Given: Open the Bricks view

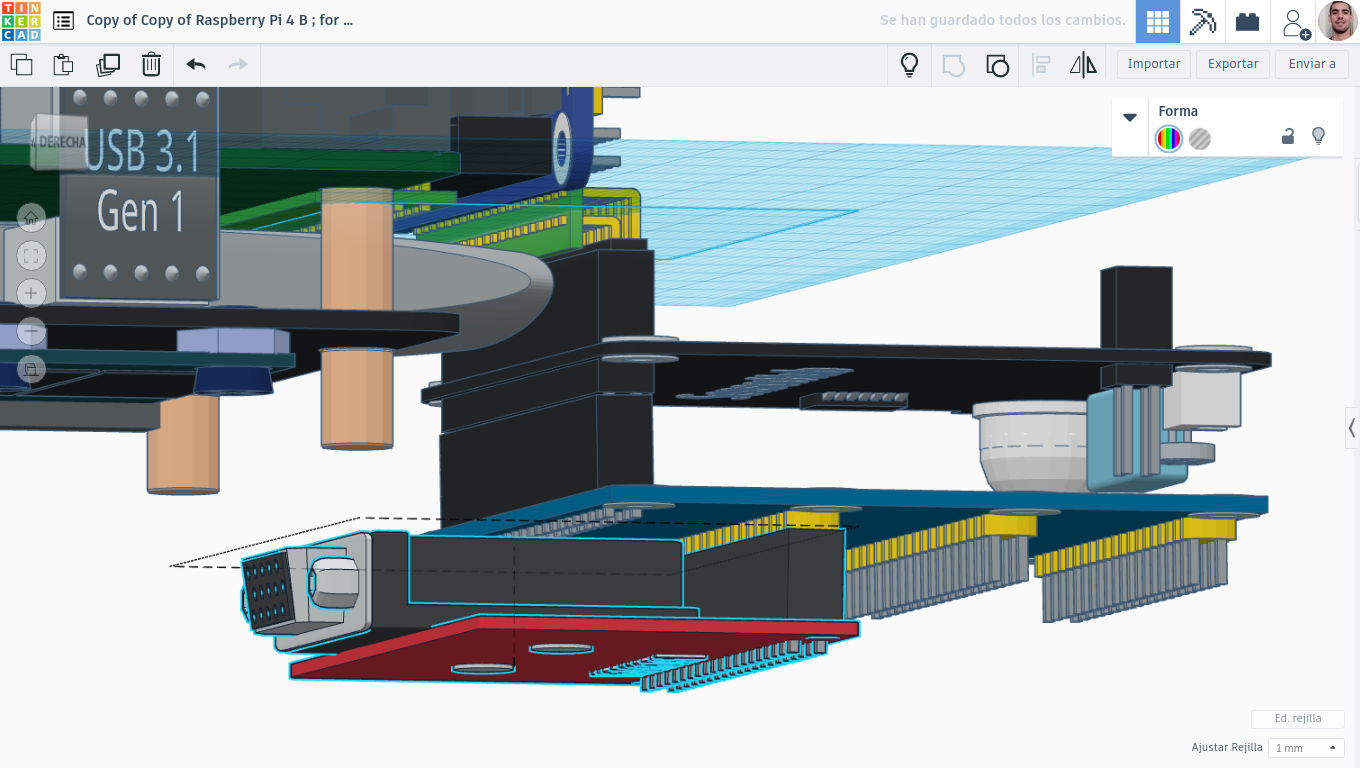Looking at the screenshot, I should click(1247, 22).
